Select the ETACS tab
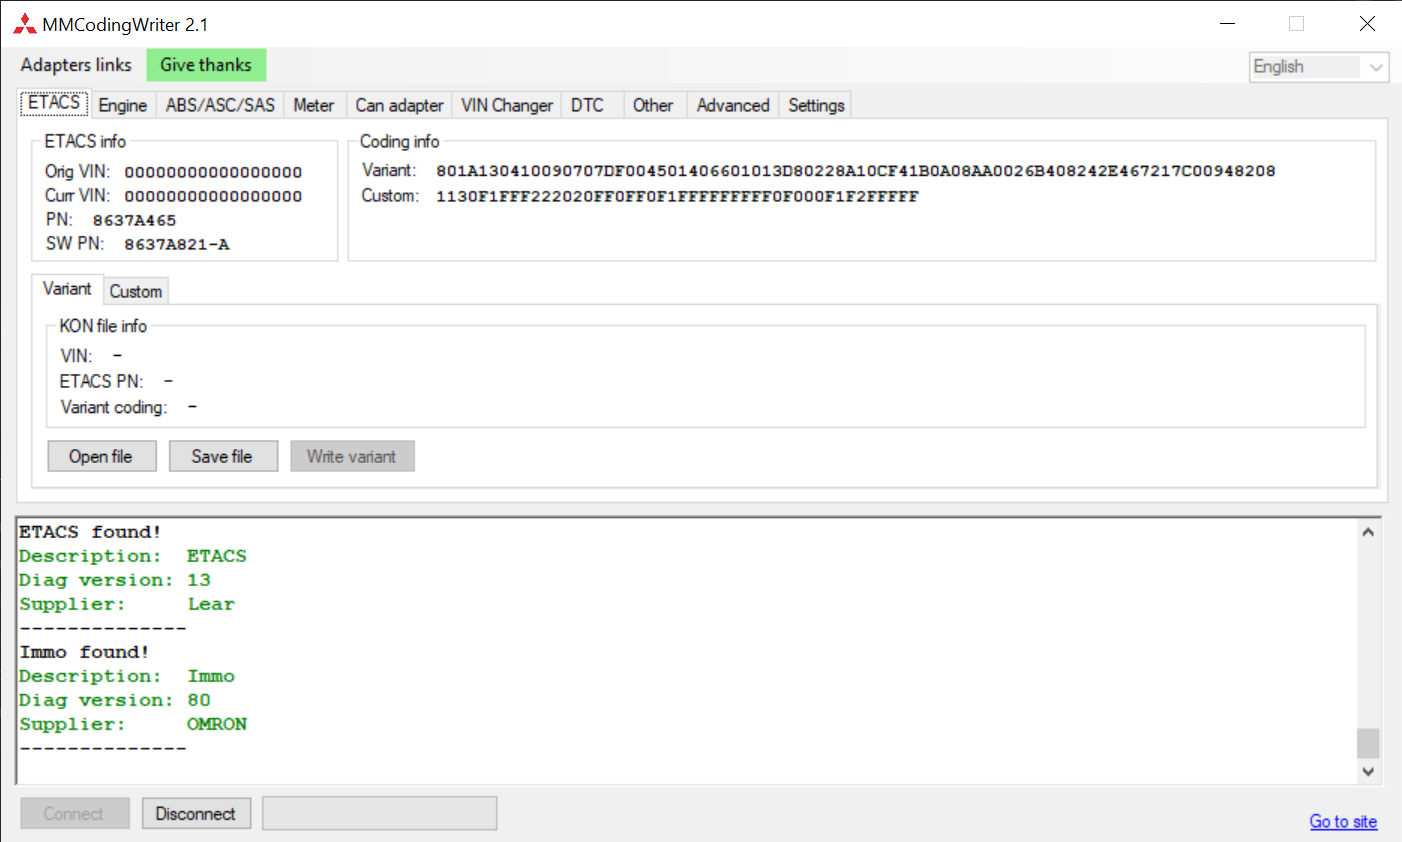 click(54, 103)
